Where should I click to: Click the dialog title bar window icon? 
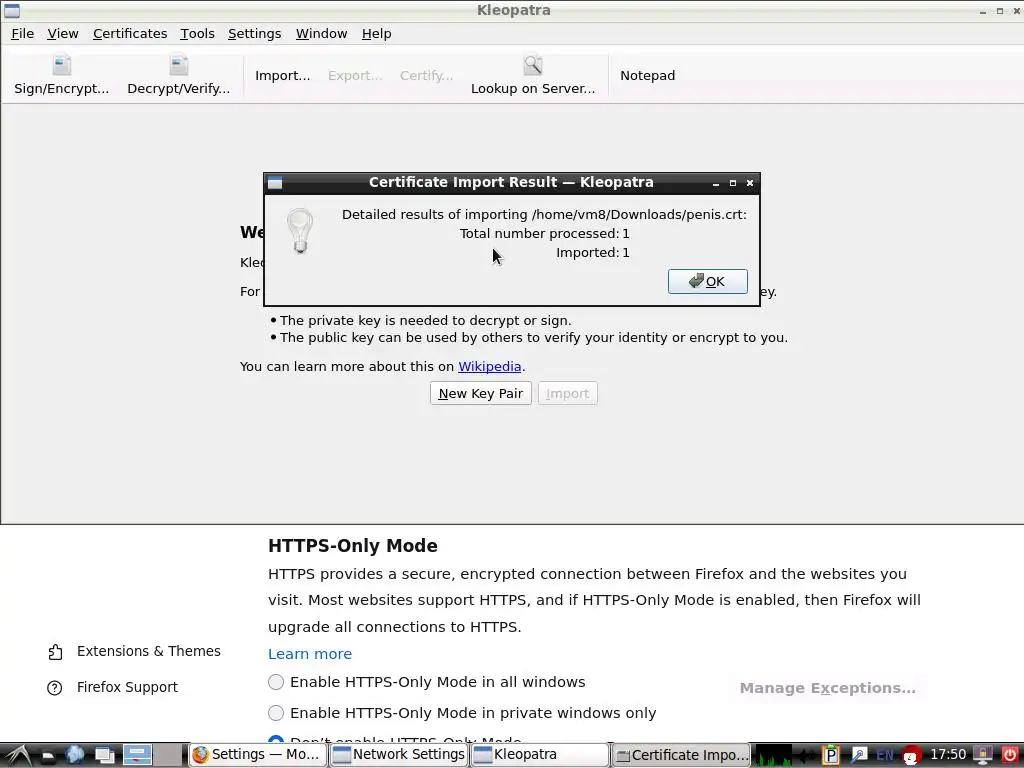point(275,183)
